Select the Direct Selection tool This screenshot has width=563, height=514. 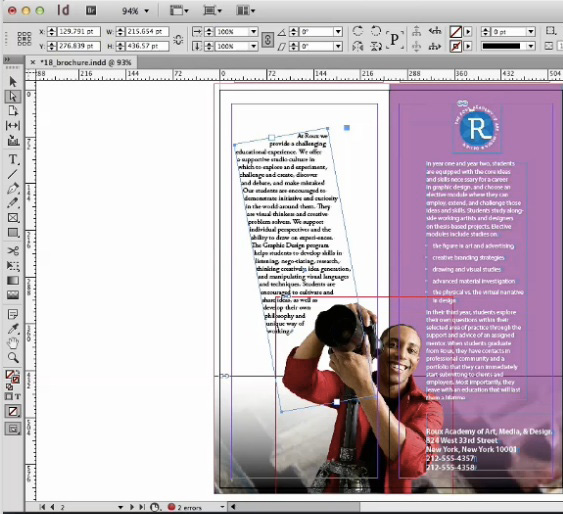(x=13, y=97)
